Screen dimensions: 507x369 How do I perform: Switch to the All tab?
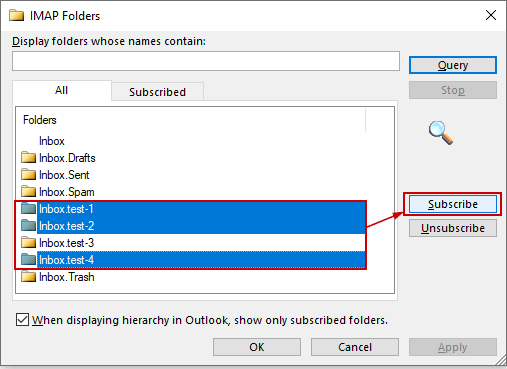click(x=62, y=90)
